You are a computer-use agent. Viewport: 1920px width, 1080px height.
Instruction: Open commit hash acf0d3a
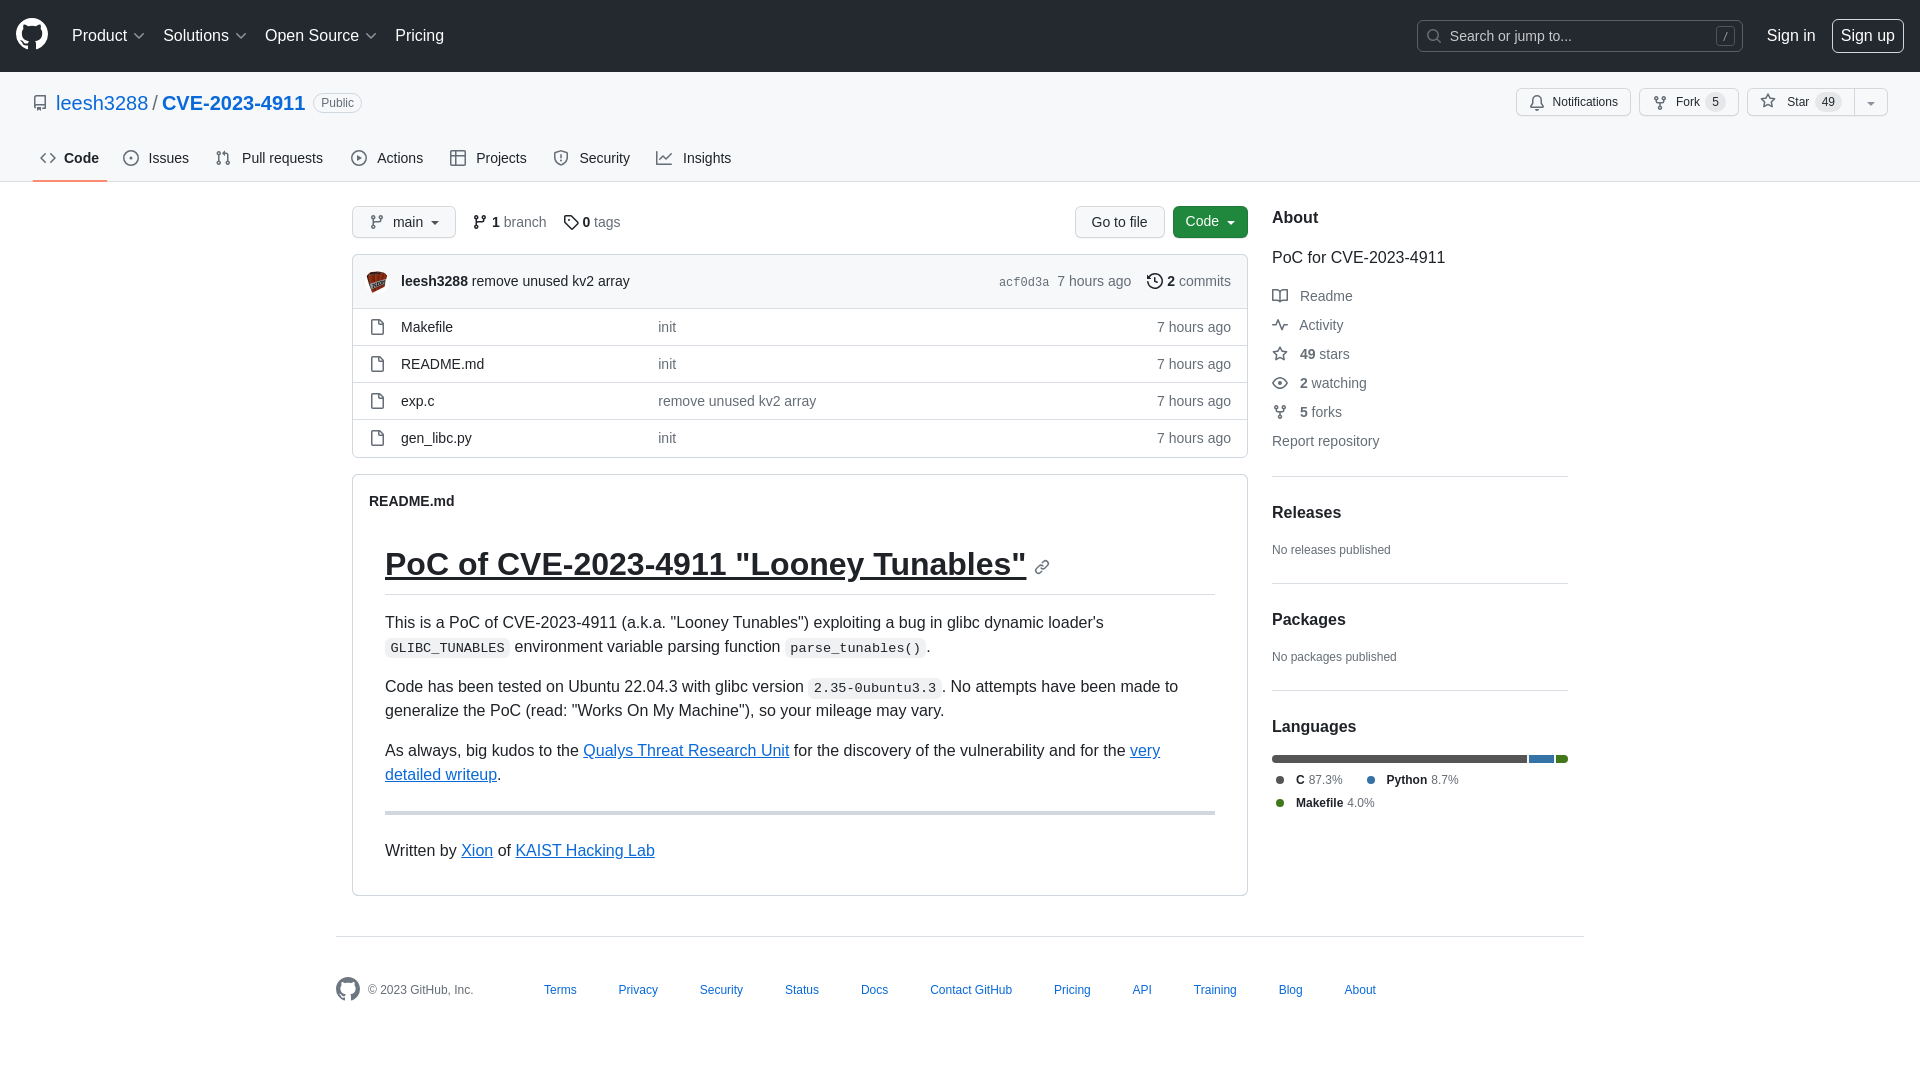point(1024,282)
